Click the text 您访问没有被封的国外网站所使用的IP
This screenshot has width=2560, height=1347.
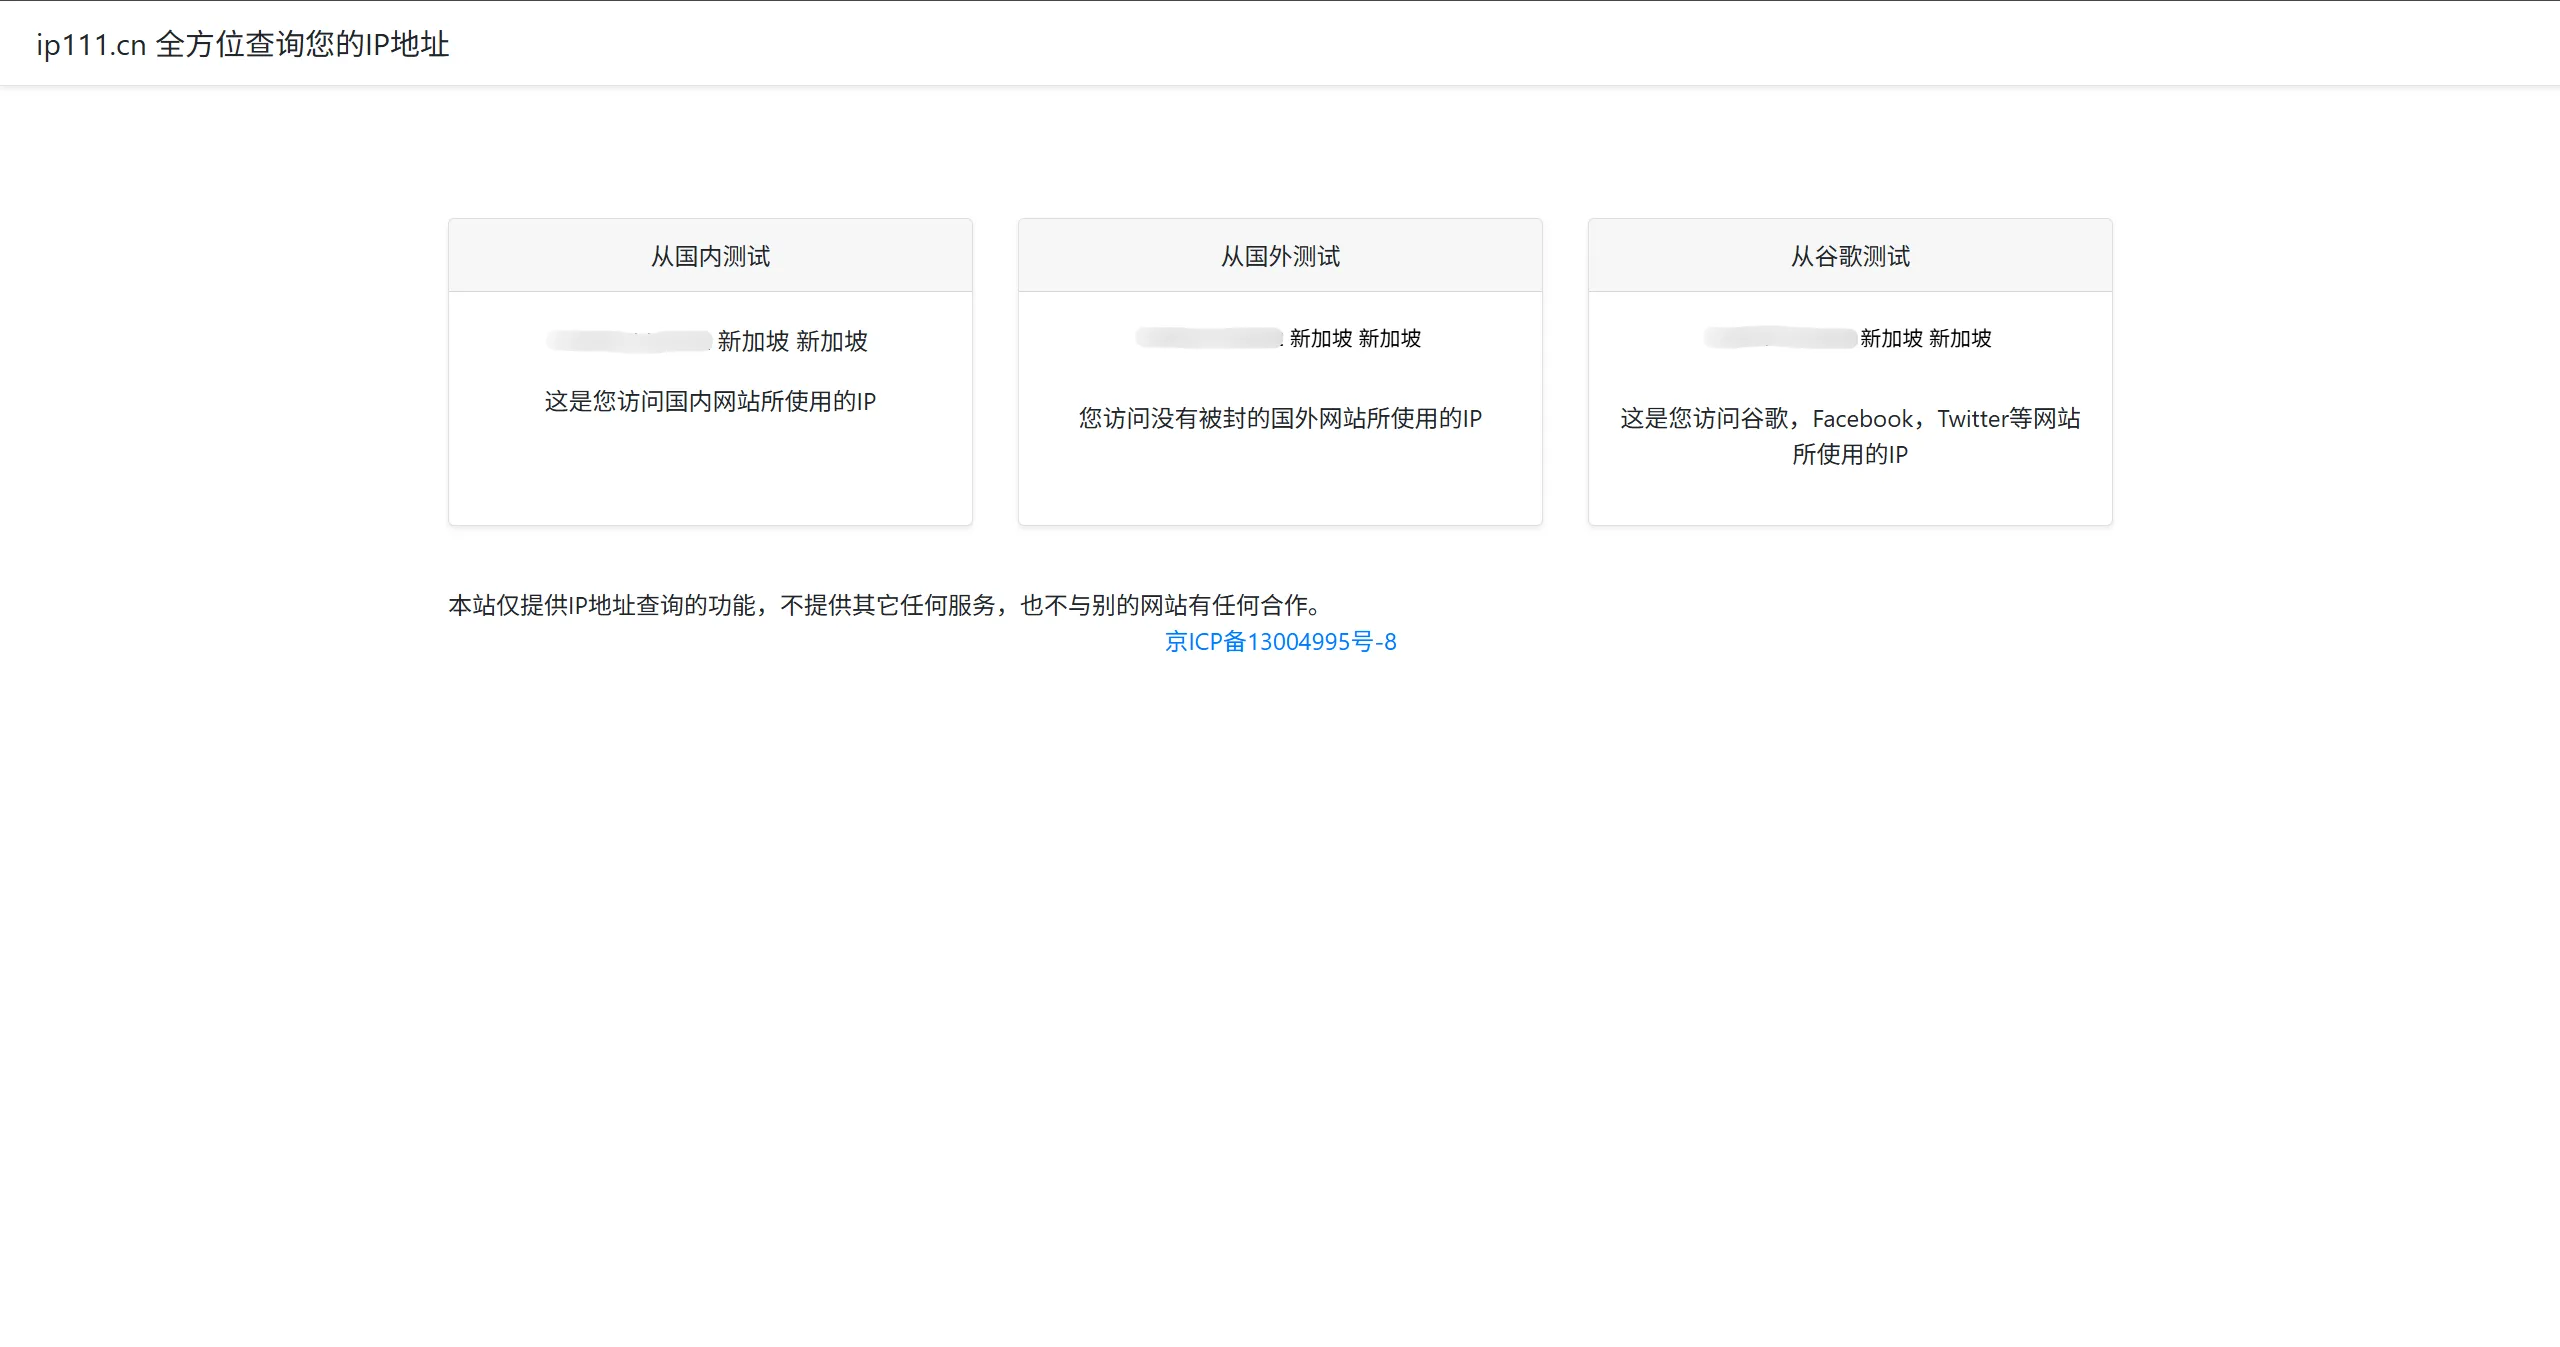(x=1280, y=419)
